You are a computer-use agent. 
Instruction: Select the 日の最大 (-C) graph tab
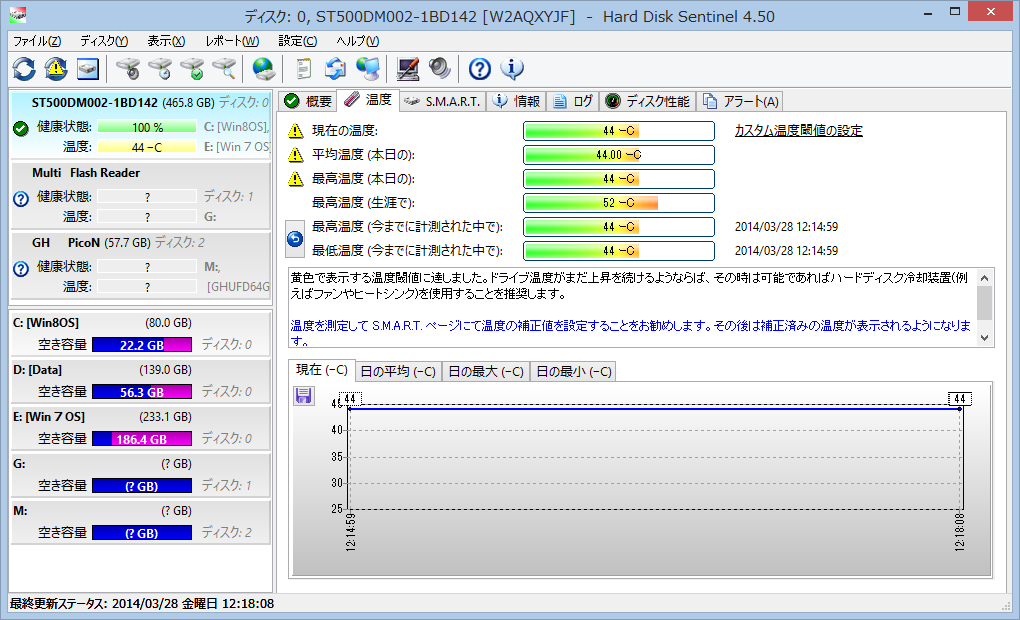click(486, 371)
